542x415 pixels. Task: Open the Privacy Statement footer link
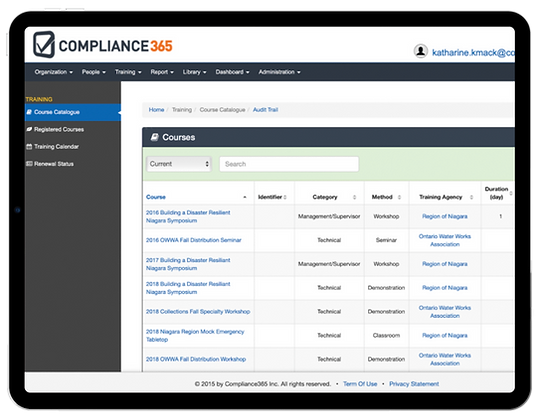coord(414,384)
